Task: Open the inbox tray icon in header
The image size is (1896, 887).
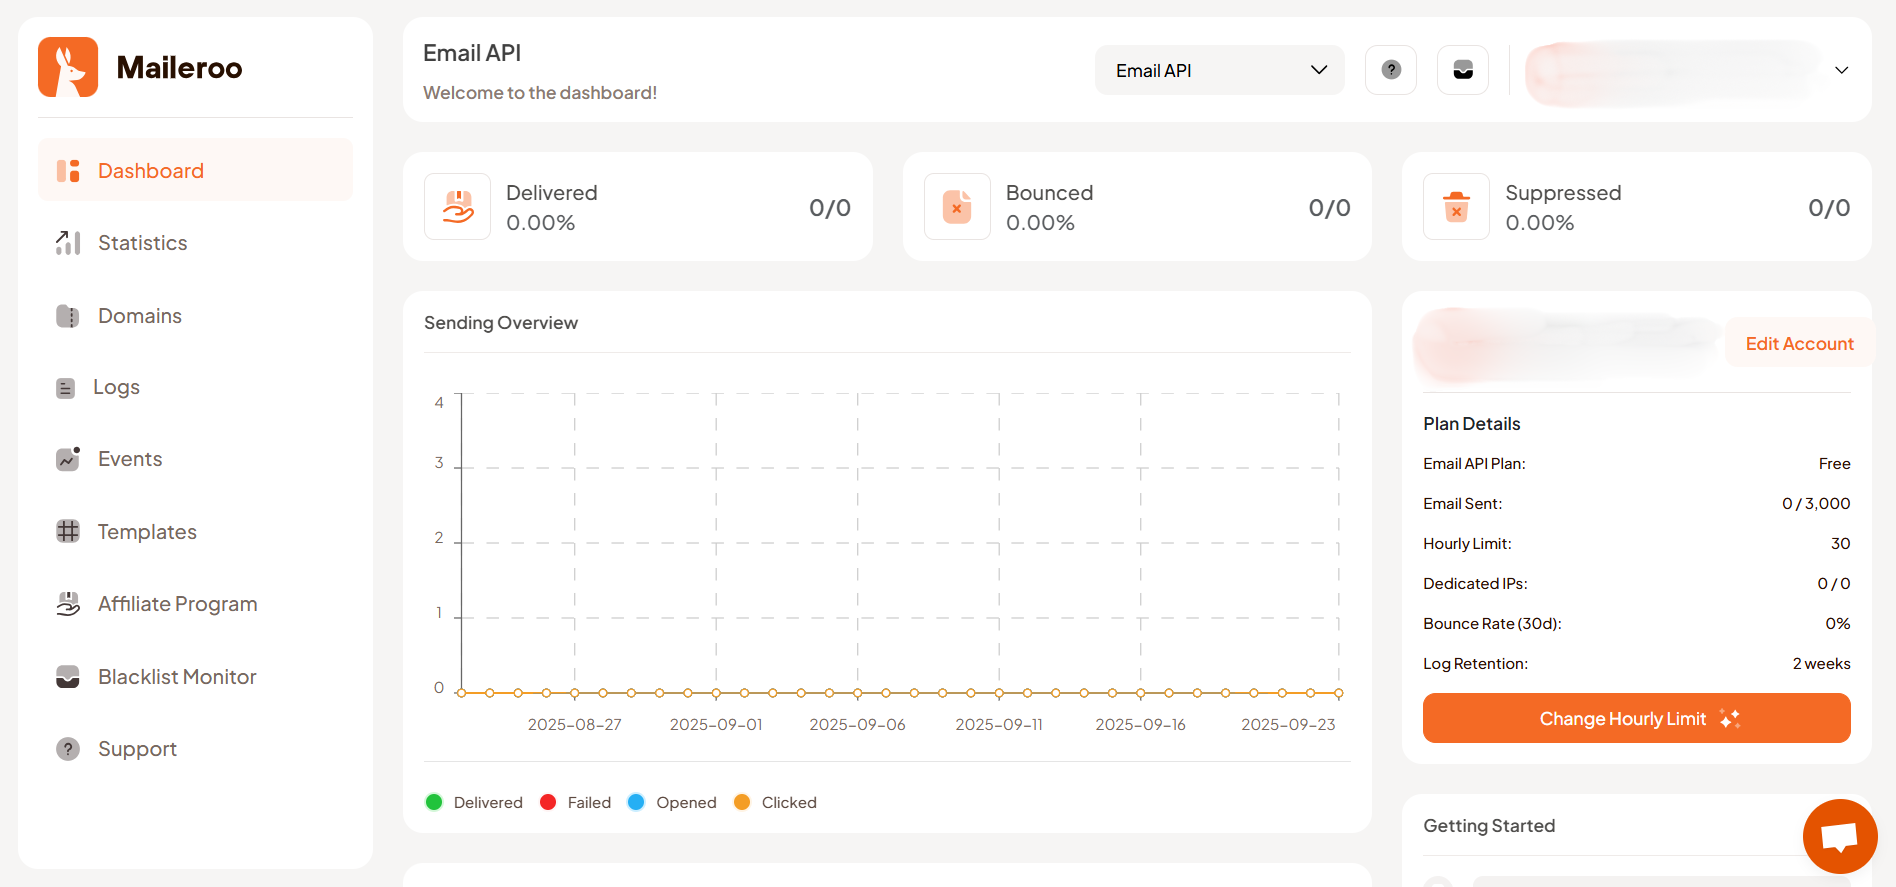Action: (x=1463, y=70)
